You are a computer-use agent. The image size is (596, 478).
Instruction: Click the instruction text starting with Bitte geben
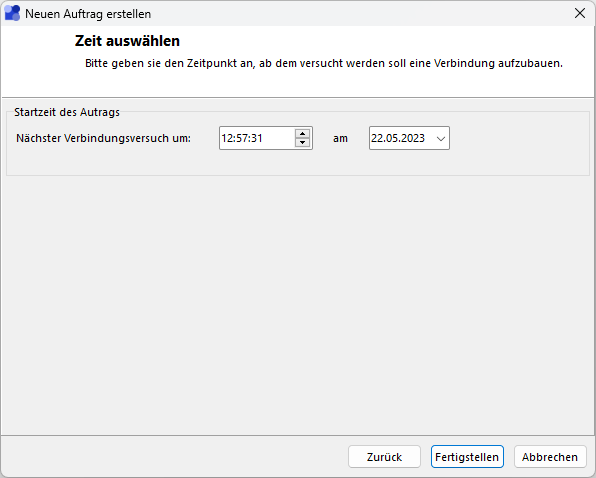323,63
